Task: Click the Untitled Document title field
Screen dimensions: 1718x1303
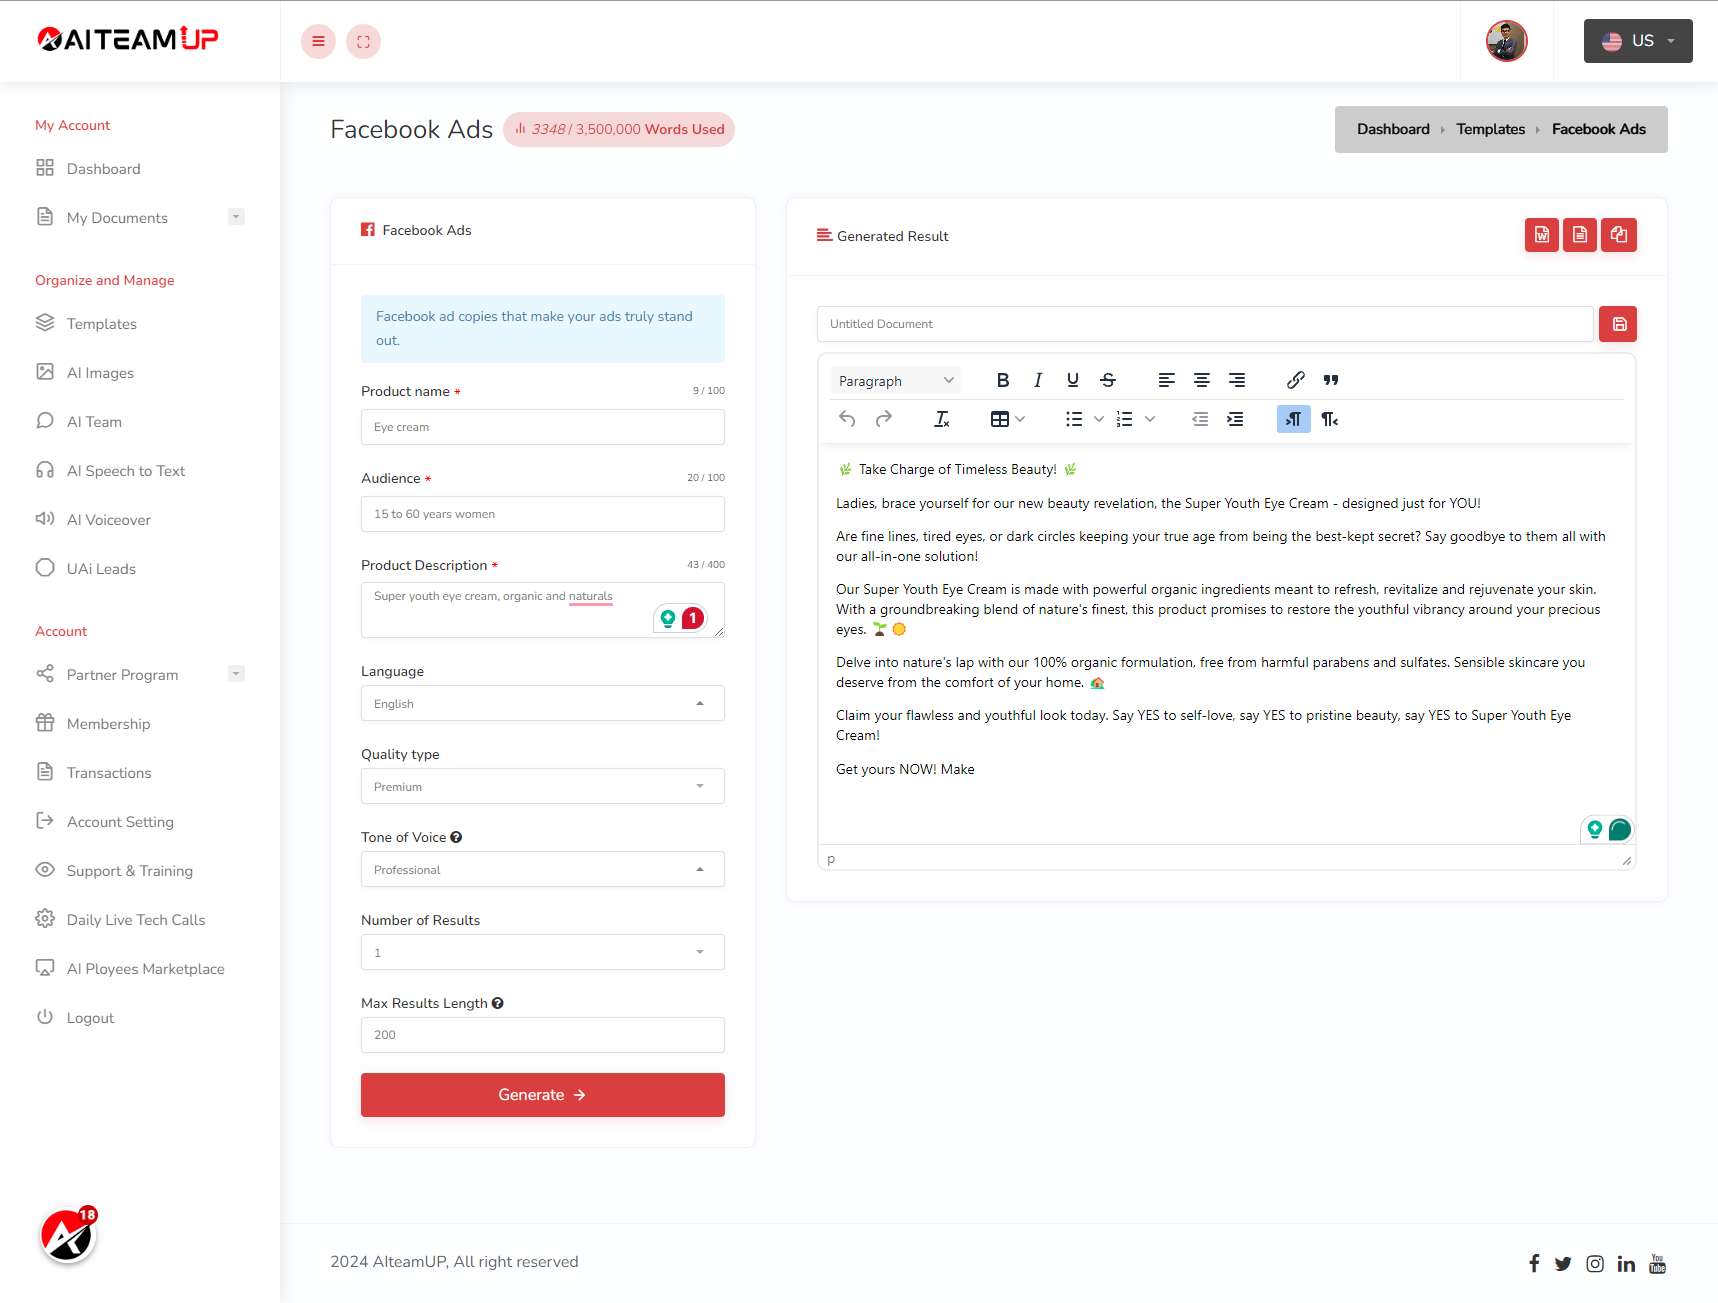Action: pyautogui.click(x=1205, y=324)
